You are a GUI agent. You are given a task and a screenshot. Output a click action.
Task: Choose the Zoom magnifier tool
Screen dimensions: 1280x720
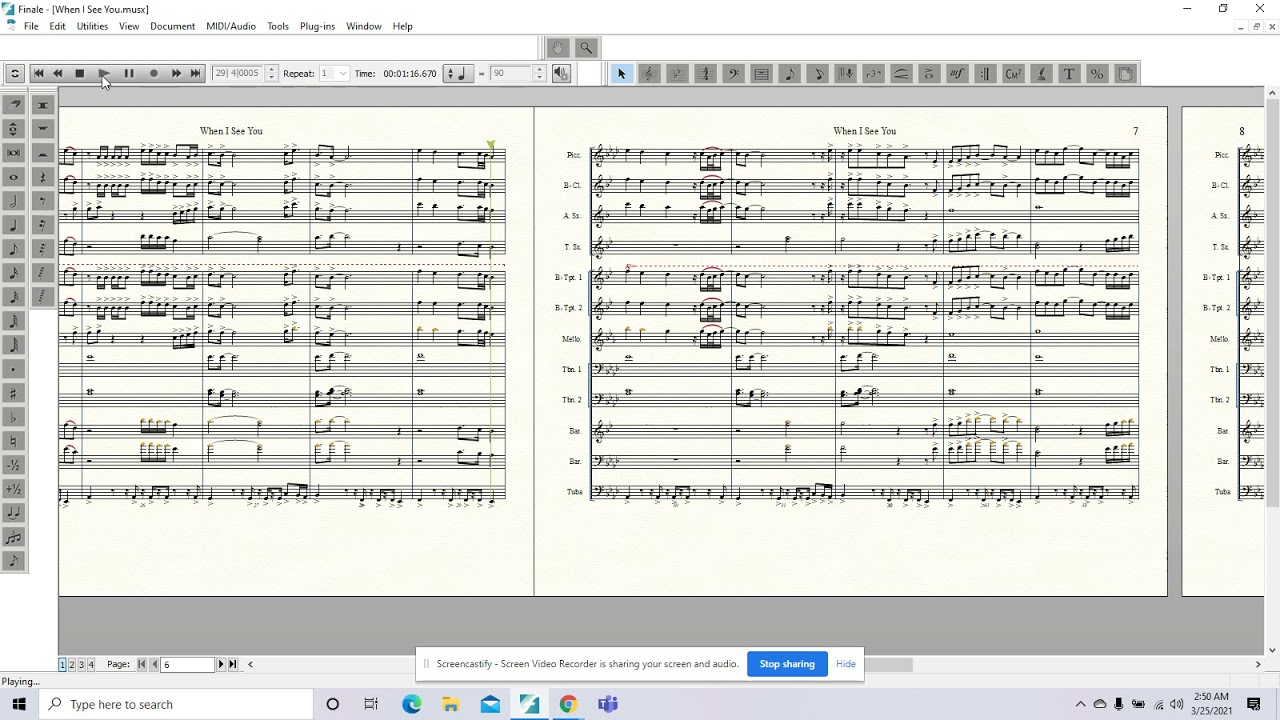tap(586, 47)
